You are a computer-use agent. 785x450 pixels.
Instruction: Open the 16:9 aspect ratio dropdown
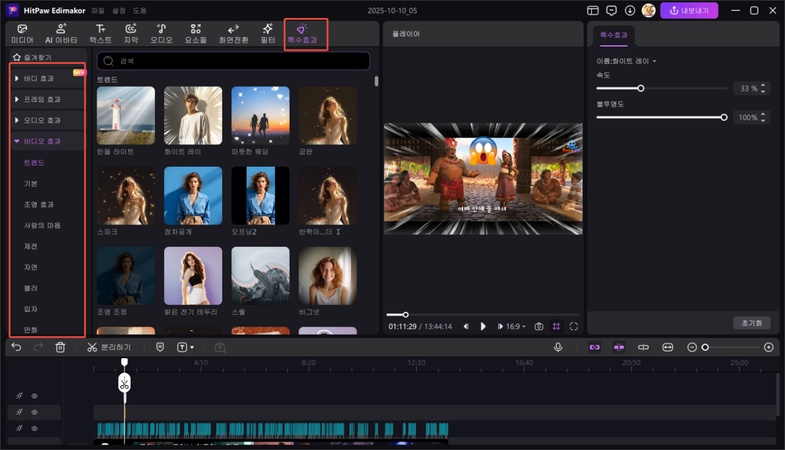515,326
